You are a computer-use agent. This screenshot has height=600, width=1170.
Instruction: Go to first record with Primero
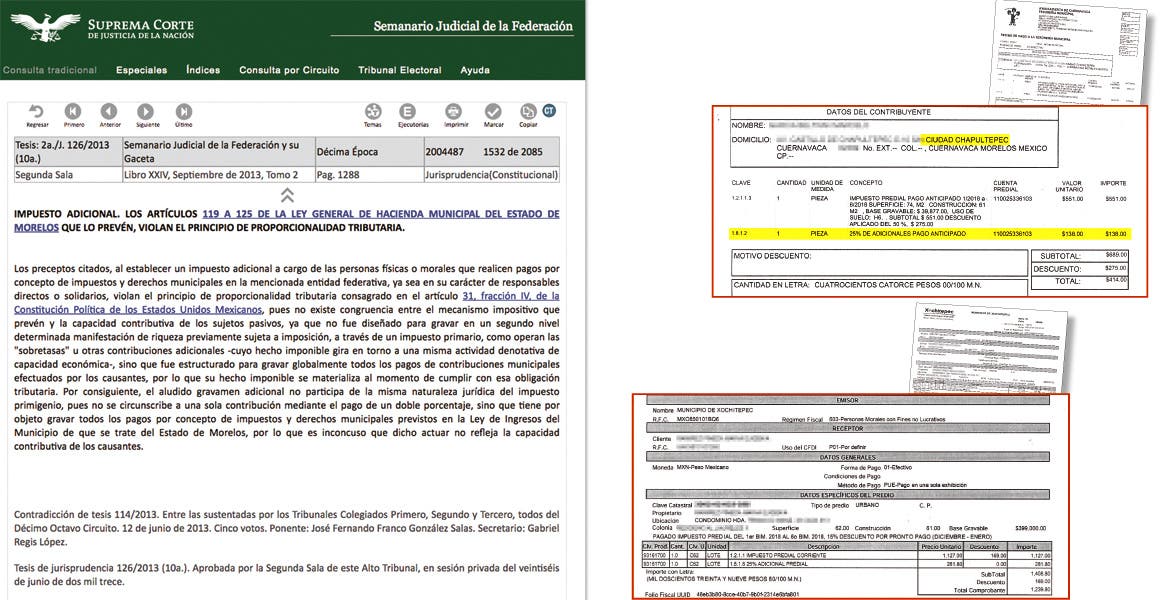pyautogui.click(x=74, y=111)
